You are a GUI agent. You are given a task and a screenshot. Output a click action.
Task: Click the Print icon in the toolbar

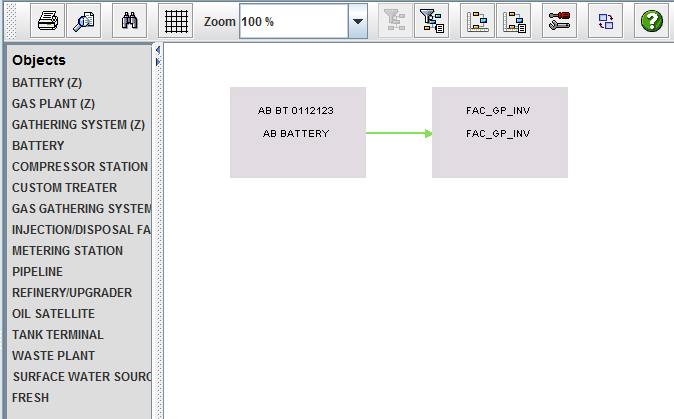[x=48, y=21]
